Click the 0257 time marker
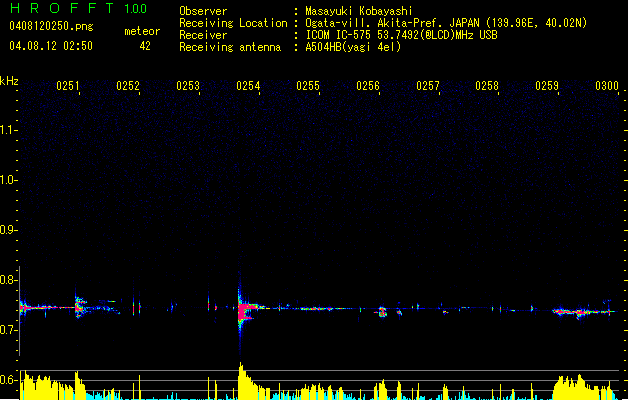This screenshot has height=400, width=629. click(x=428, y=86)
